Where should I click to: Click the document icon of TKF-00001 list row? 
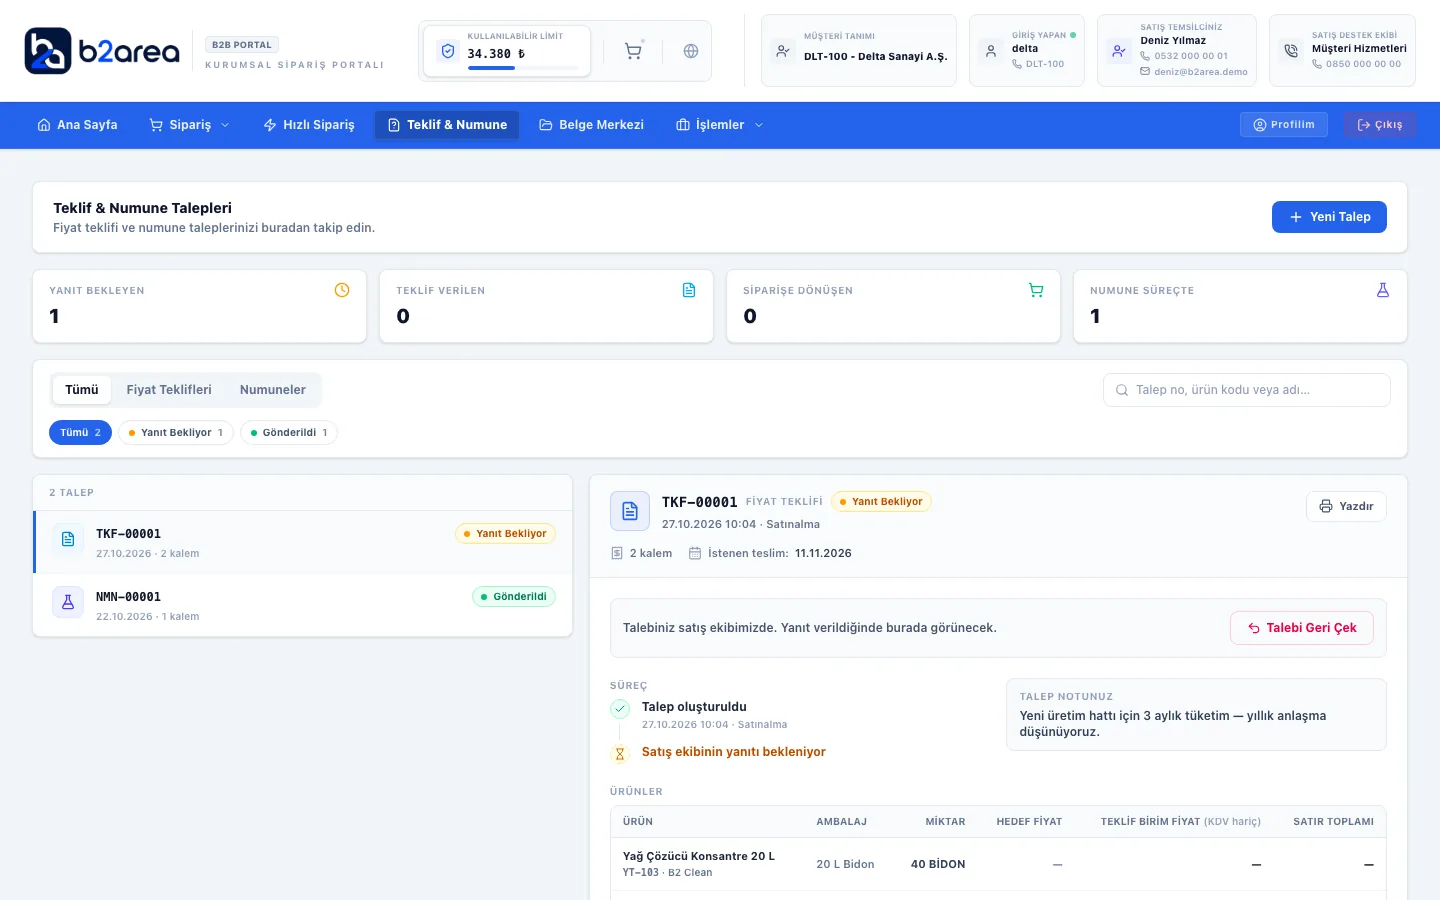(68, 539)
